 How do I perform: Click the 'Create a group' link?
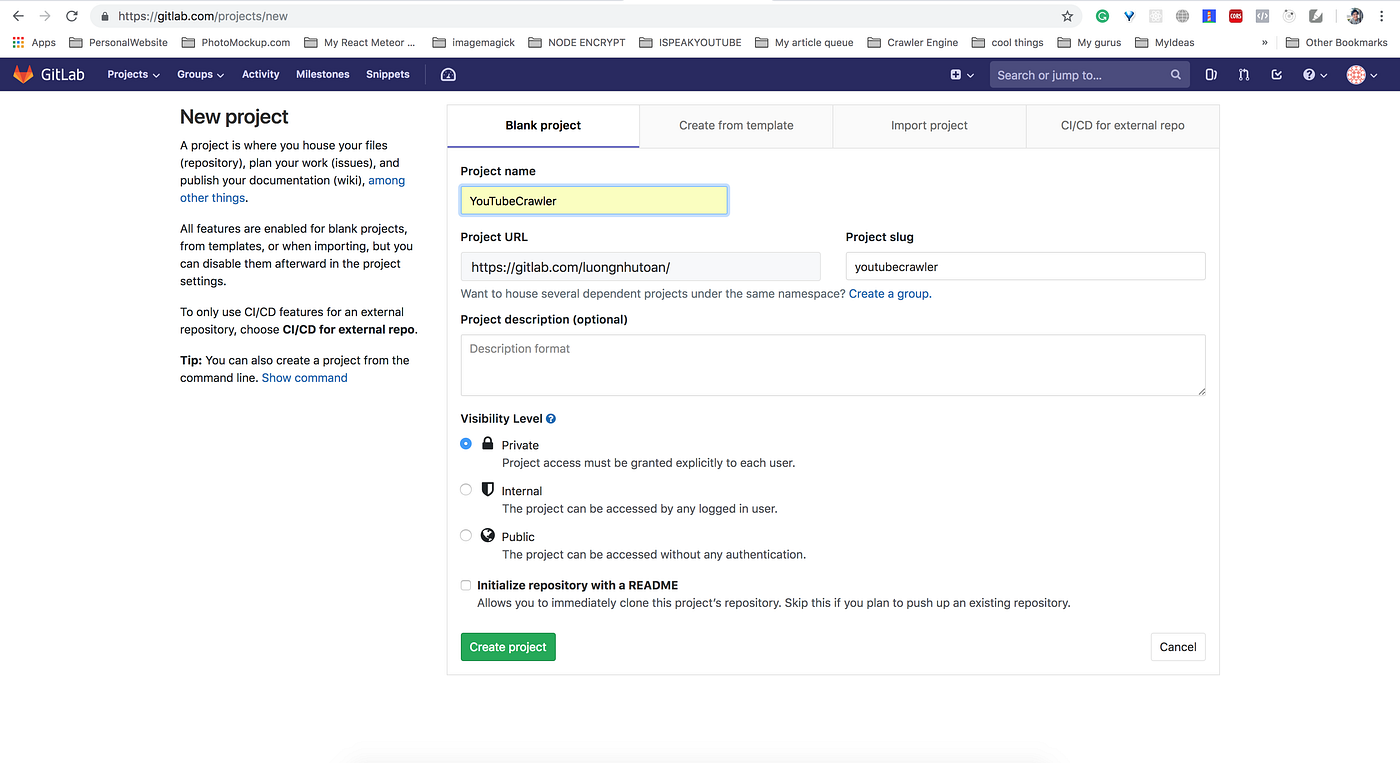click(x=889, y=293)
